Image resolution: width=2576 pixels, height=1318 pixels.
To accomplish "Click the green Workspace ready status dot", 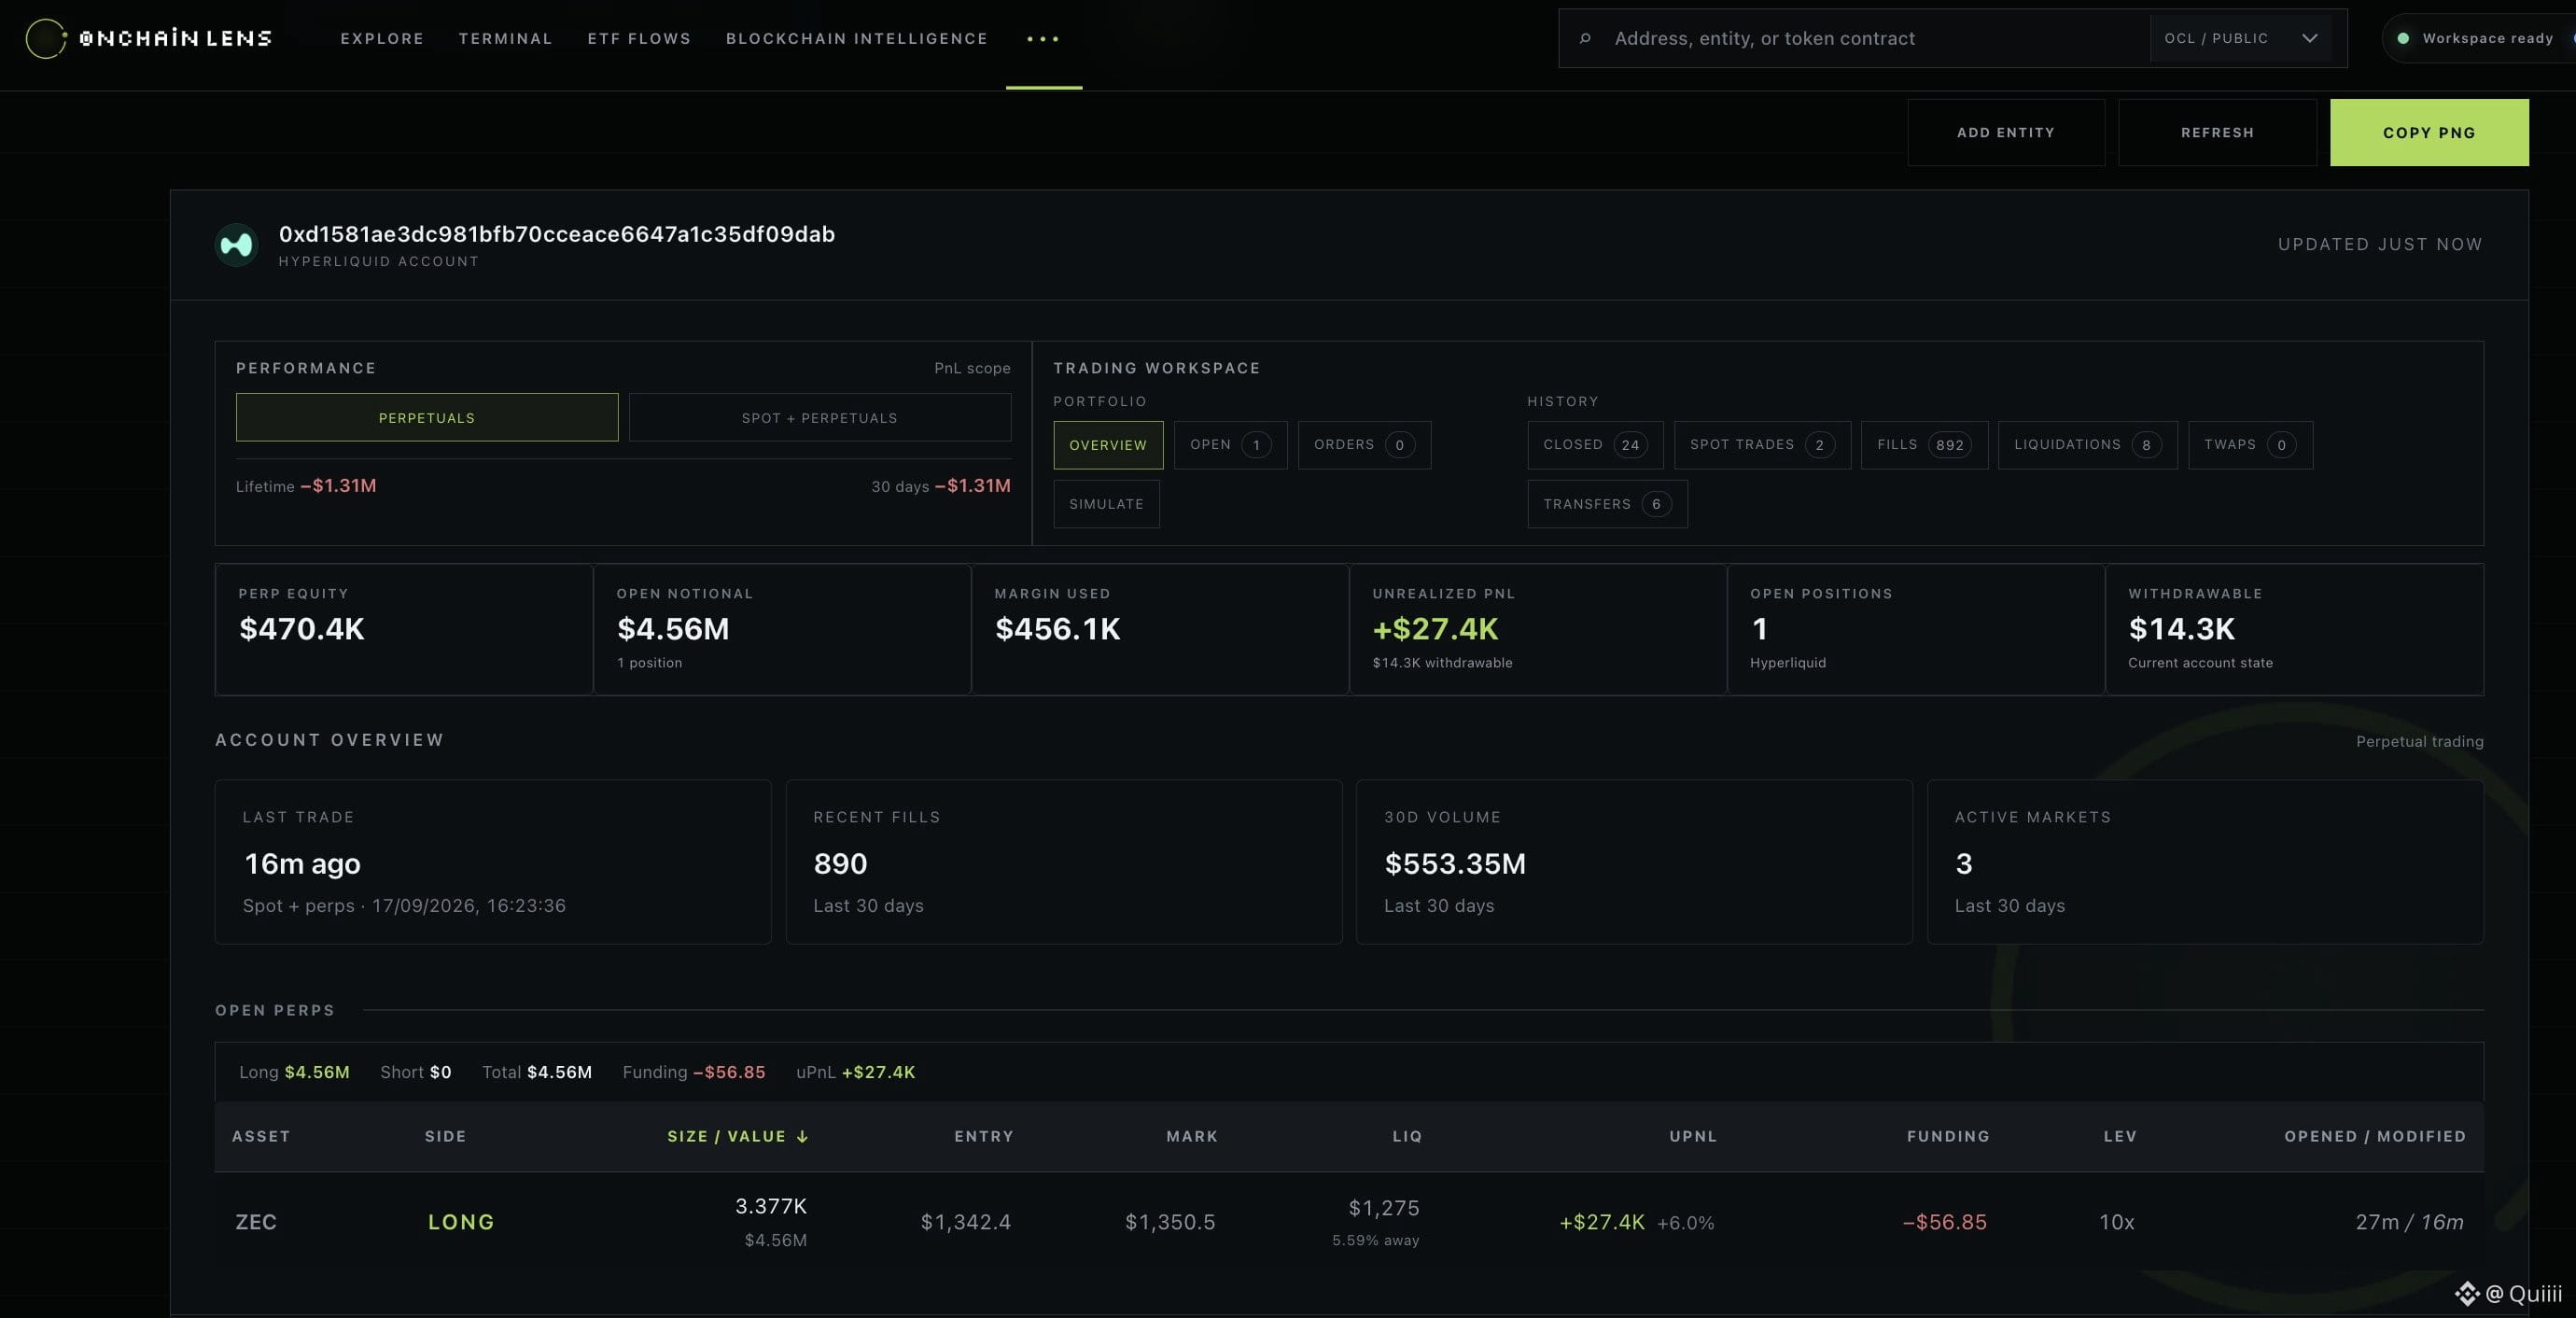I will (x=2403, y=39).
